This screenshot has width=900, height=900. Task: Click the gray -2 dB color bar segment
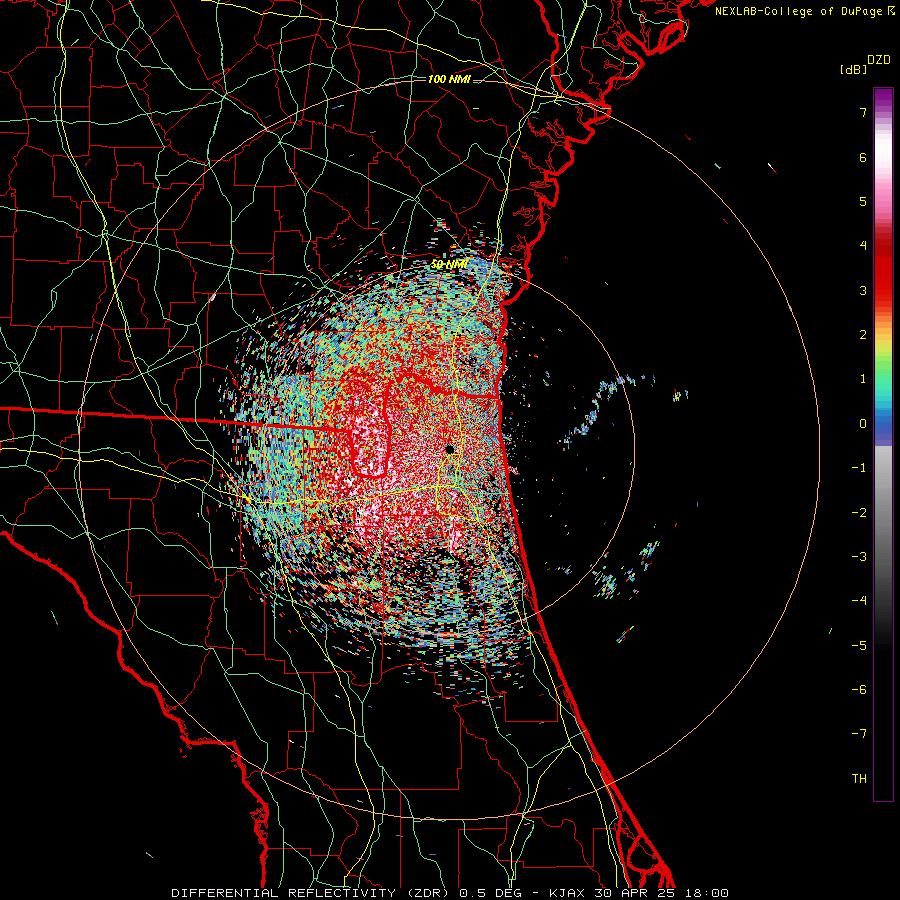(x=883, y=513)
